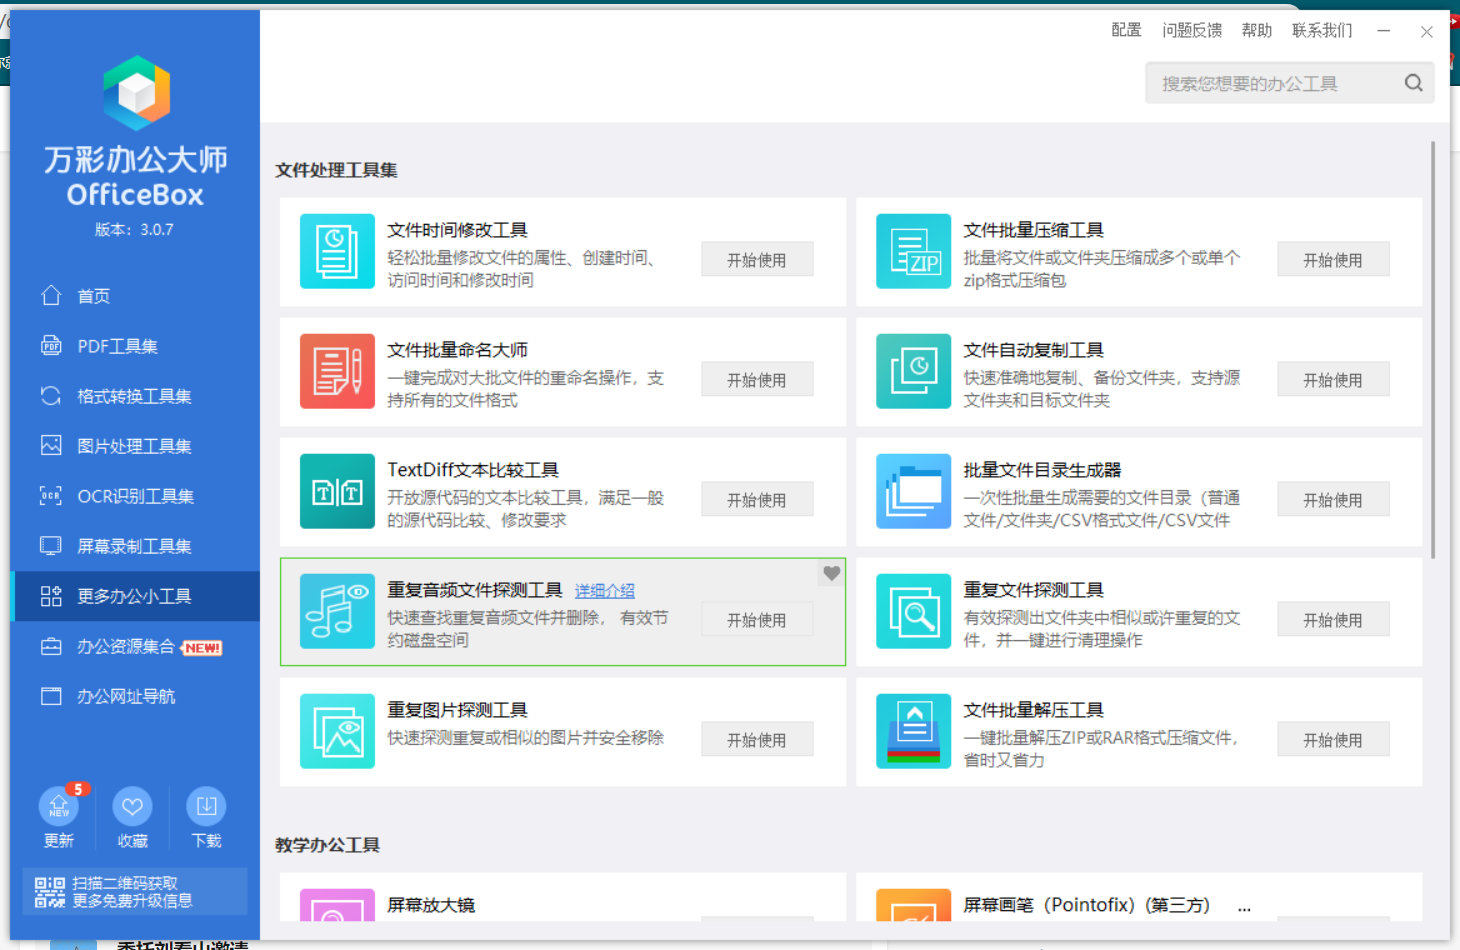Click 联系我们 contact link
Viewport: 1460px width, 950px height.
[1322, 31]
